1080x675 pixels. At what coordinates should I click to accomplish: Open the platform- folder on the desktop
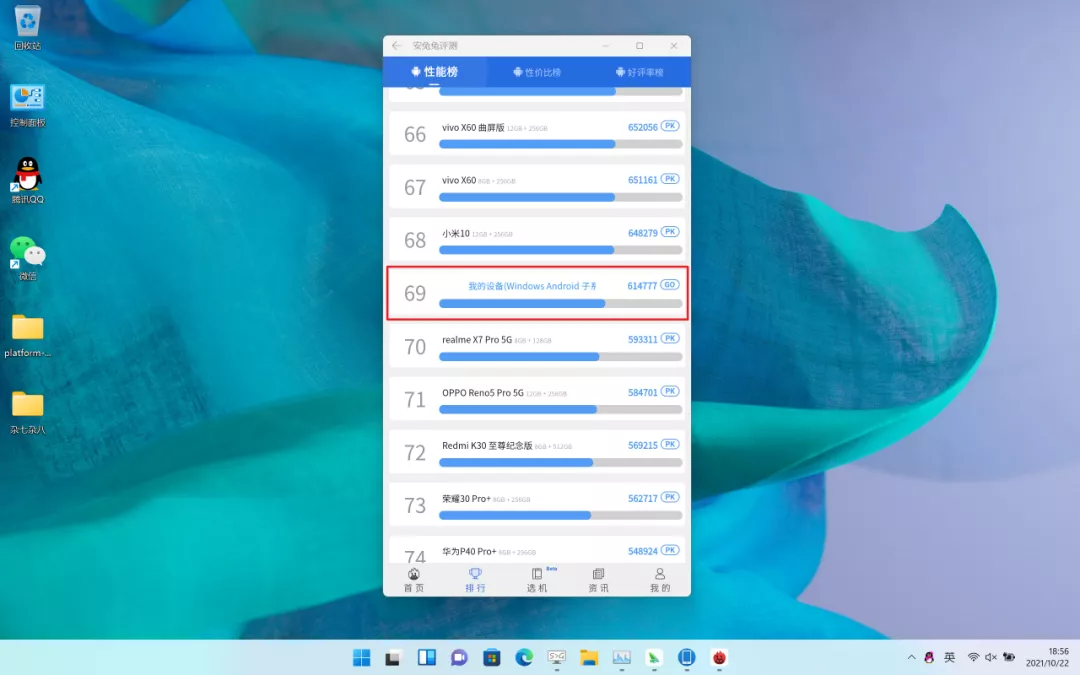coord(28,335)
